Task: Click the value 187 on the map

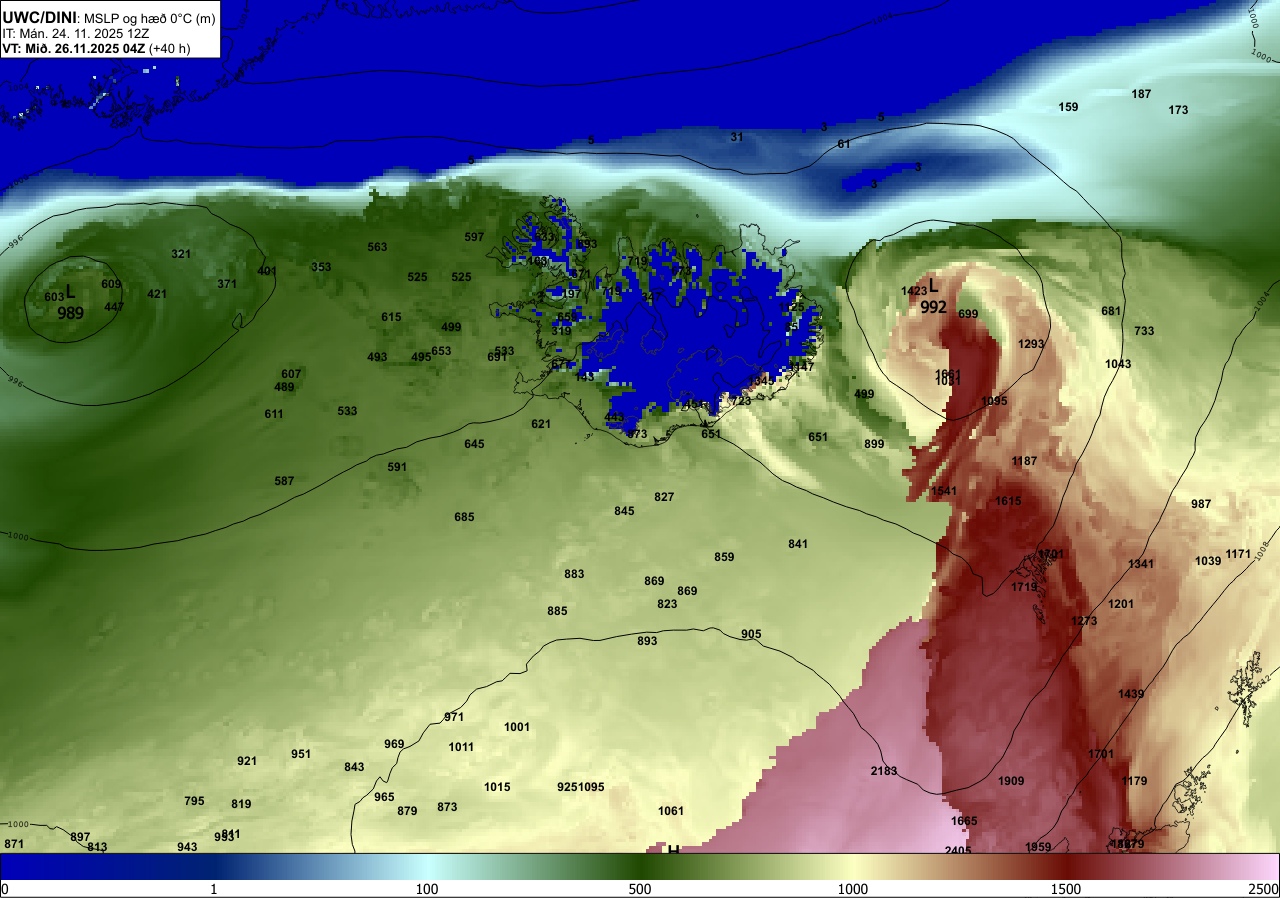Action: point(1141,94)
